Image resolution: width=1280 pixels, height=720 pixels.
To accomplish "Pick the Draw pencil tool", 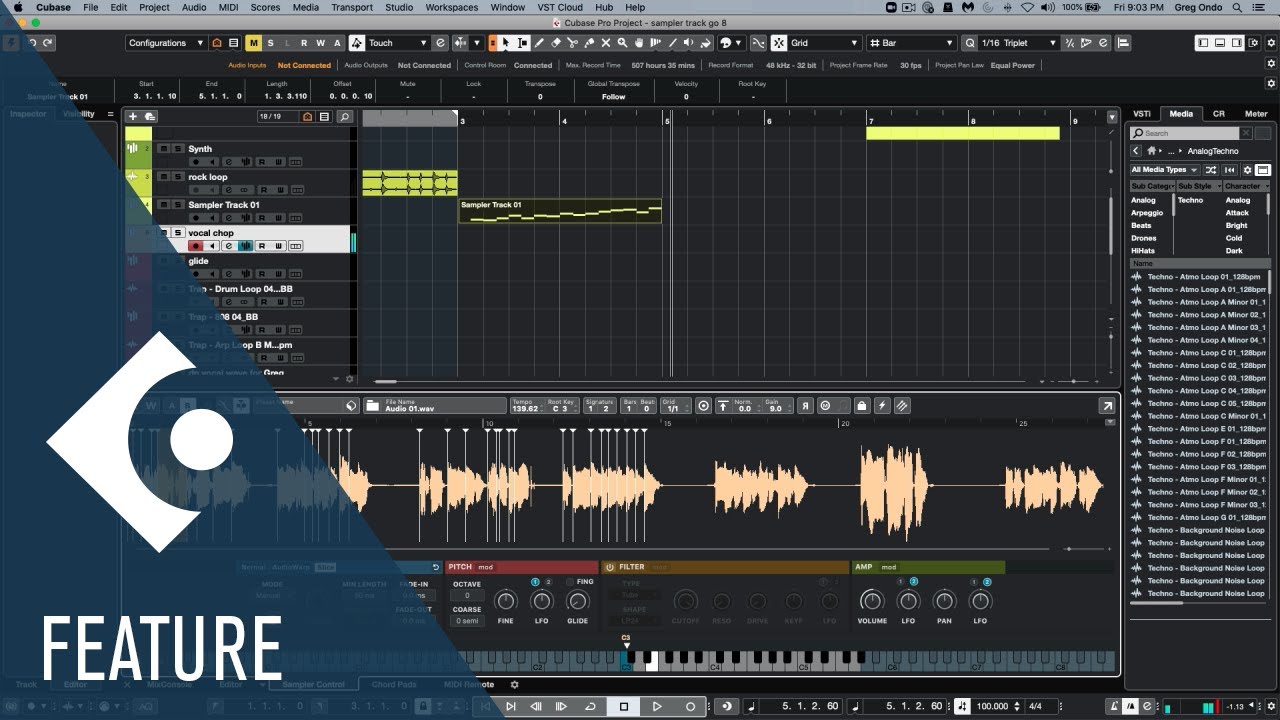I will pos(539,43).
